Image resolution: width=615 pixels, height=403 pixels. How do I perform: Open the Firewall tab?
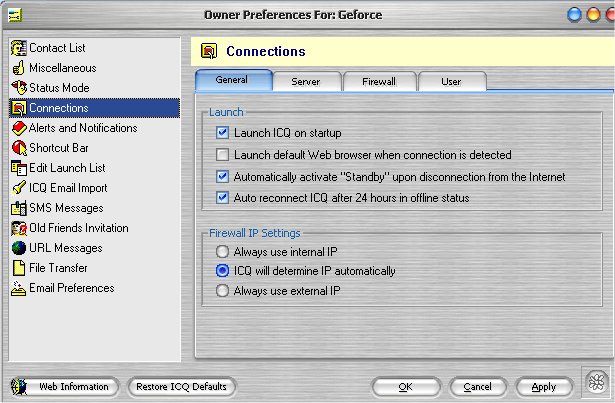coord(379,82)
